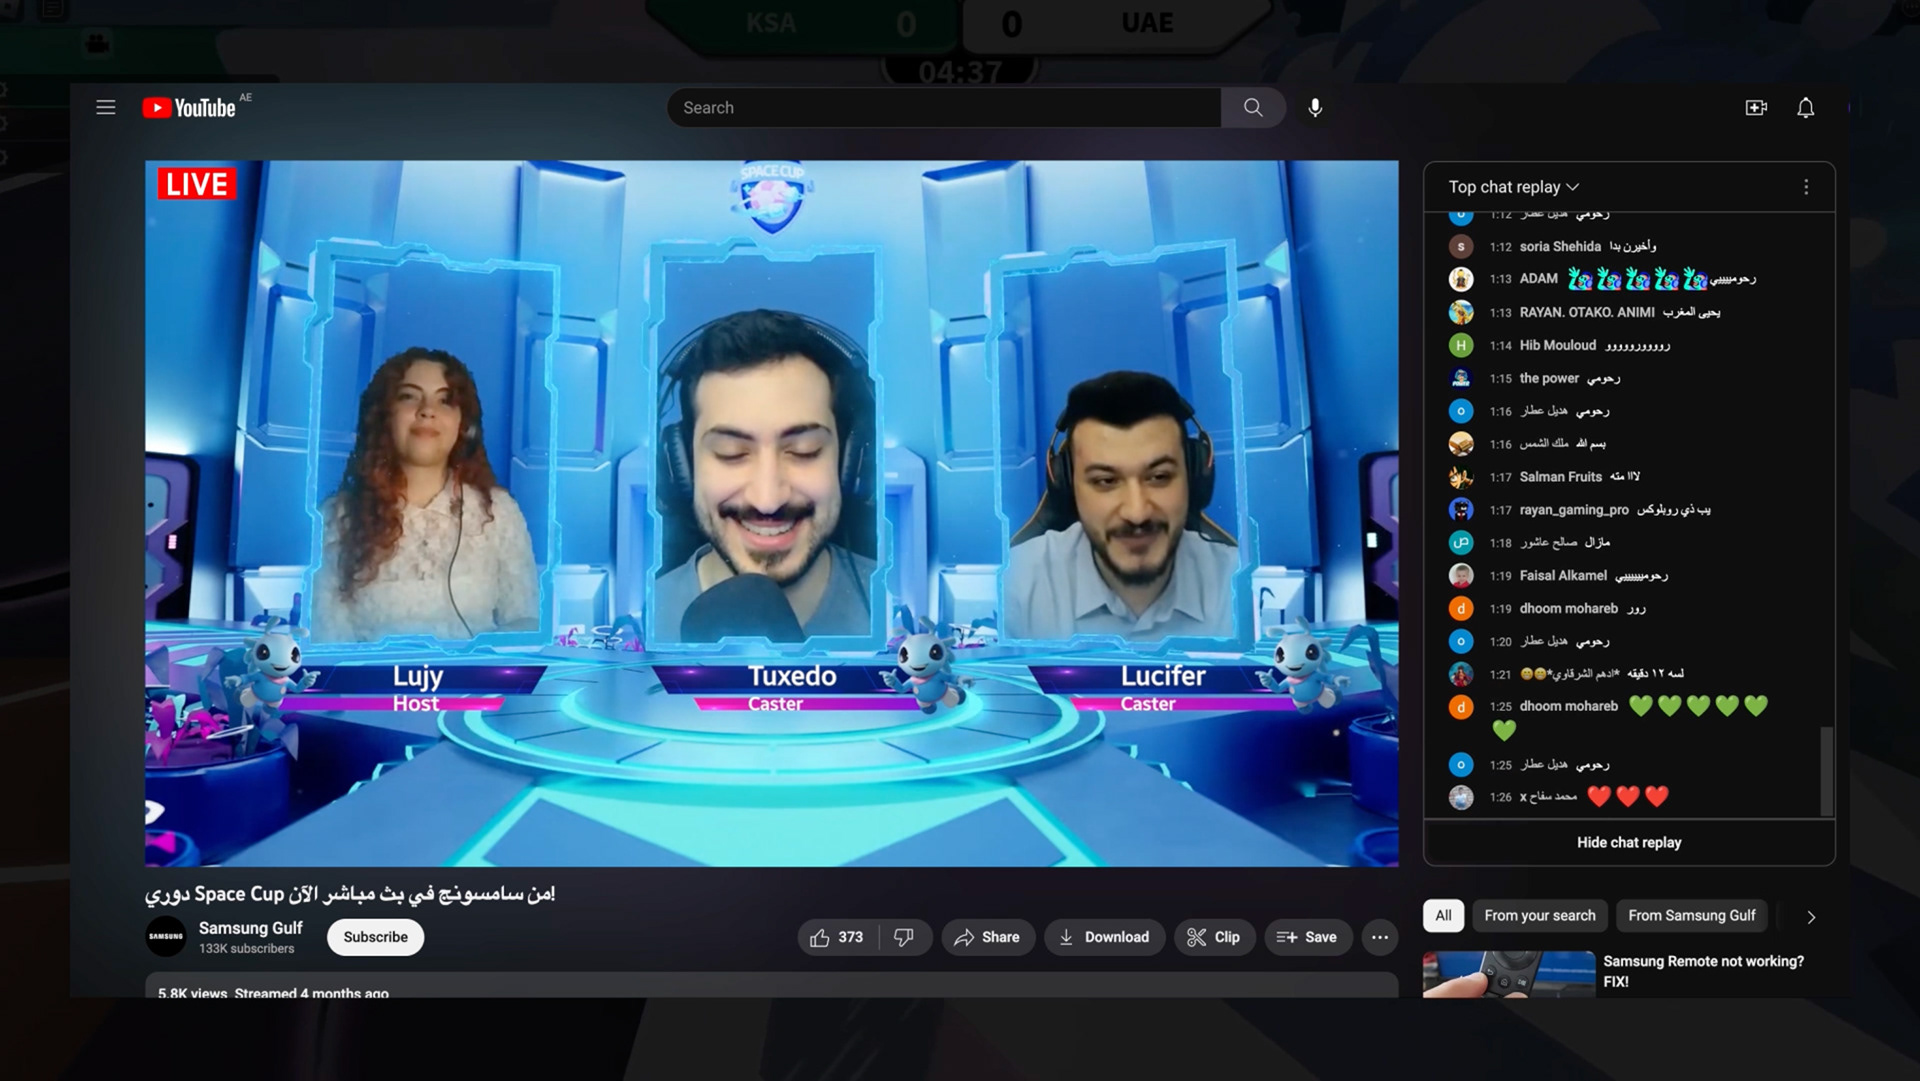The image size is (1920, 1081).
Task: Click the 5.8K views description text
Action: pyautogui.click(x=273, y=993)
